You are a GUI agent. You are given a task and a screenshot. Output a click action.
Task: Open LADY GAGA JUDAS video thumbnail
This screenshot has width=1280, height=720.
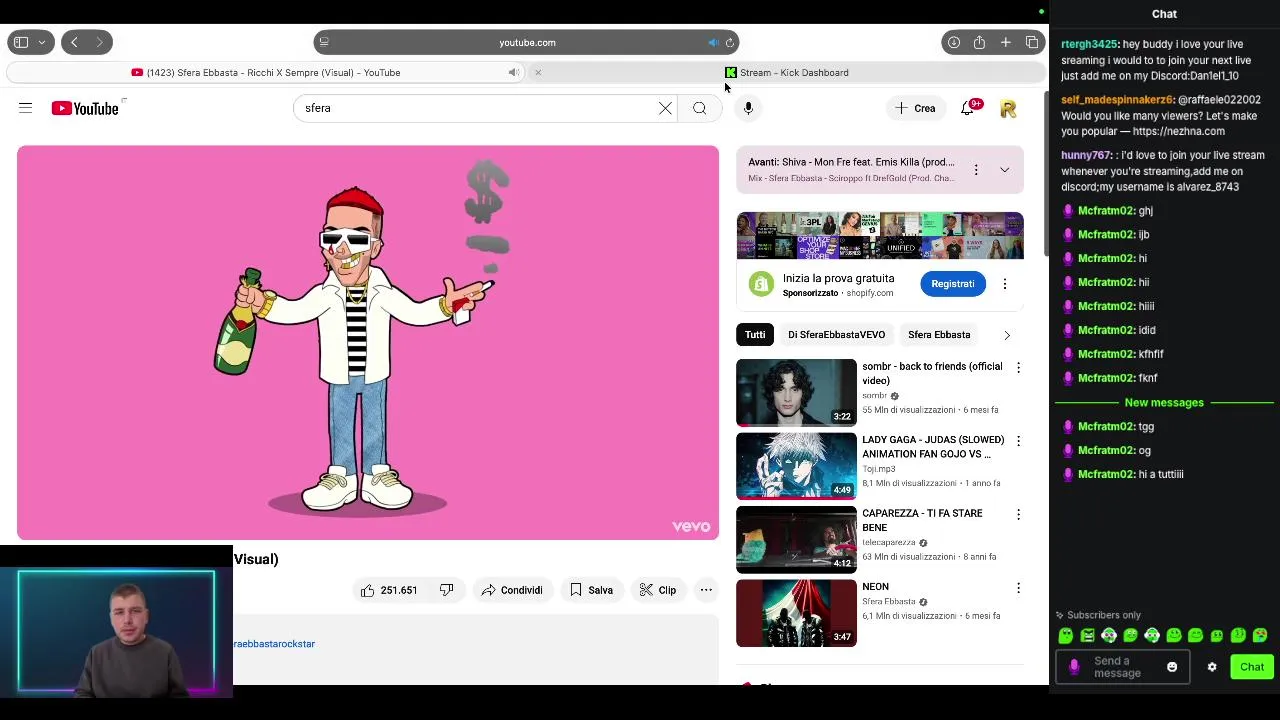(x=796, y=466)
